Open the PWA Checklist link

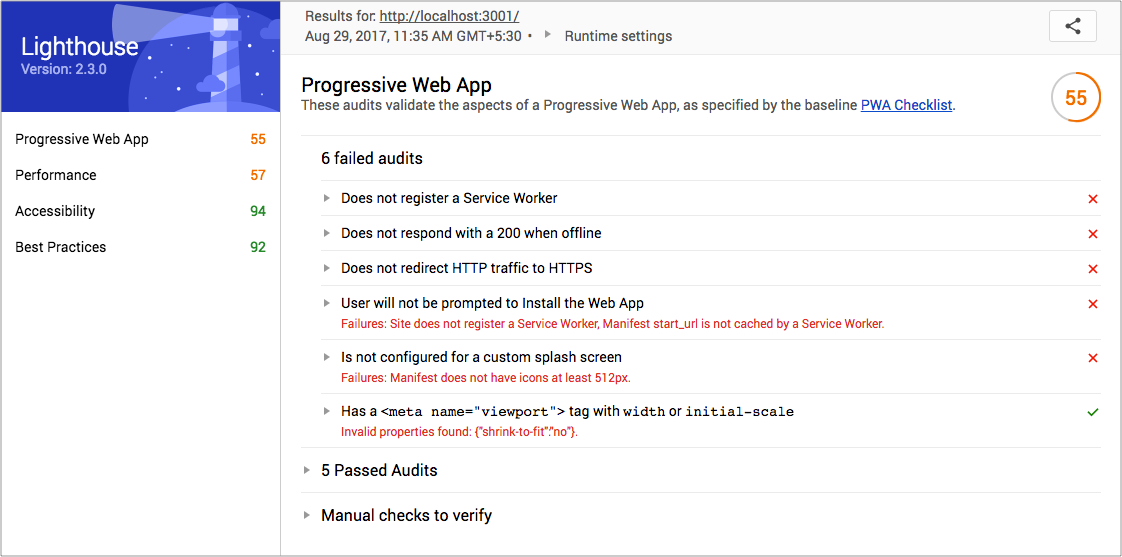907,105
